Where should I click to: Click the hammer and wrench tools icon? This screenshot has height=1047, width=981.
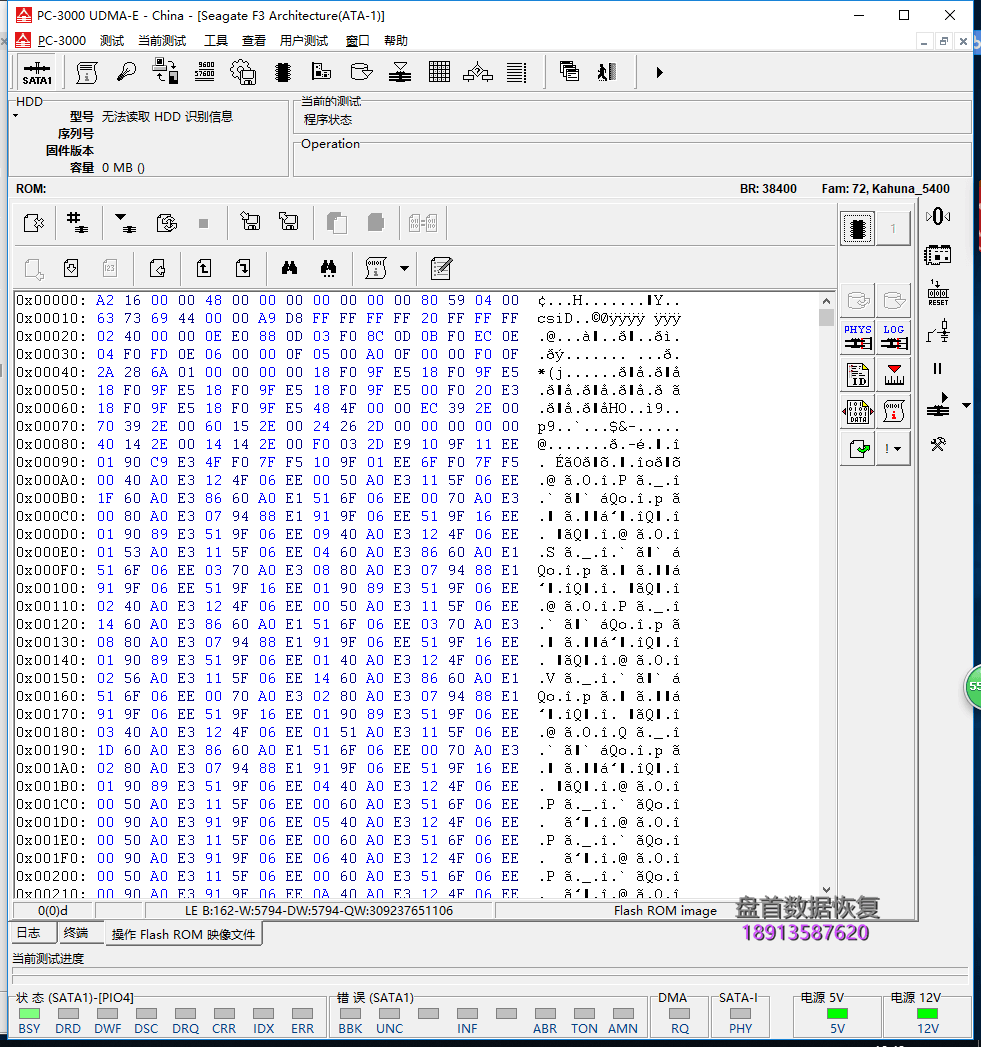[x=938, y=445]
